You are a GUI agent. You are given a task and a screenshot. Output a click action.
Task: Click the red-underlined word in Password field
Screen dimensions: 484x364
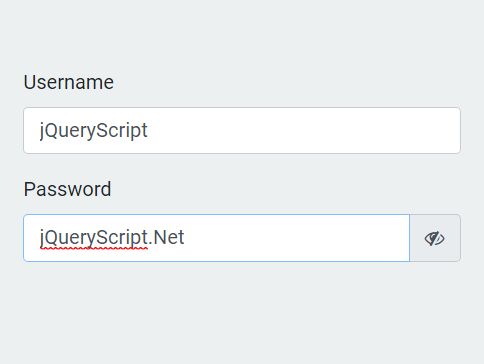[94, 238]
